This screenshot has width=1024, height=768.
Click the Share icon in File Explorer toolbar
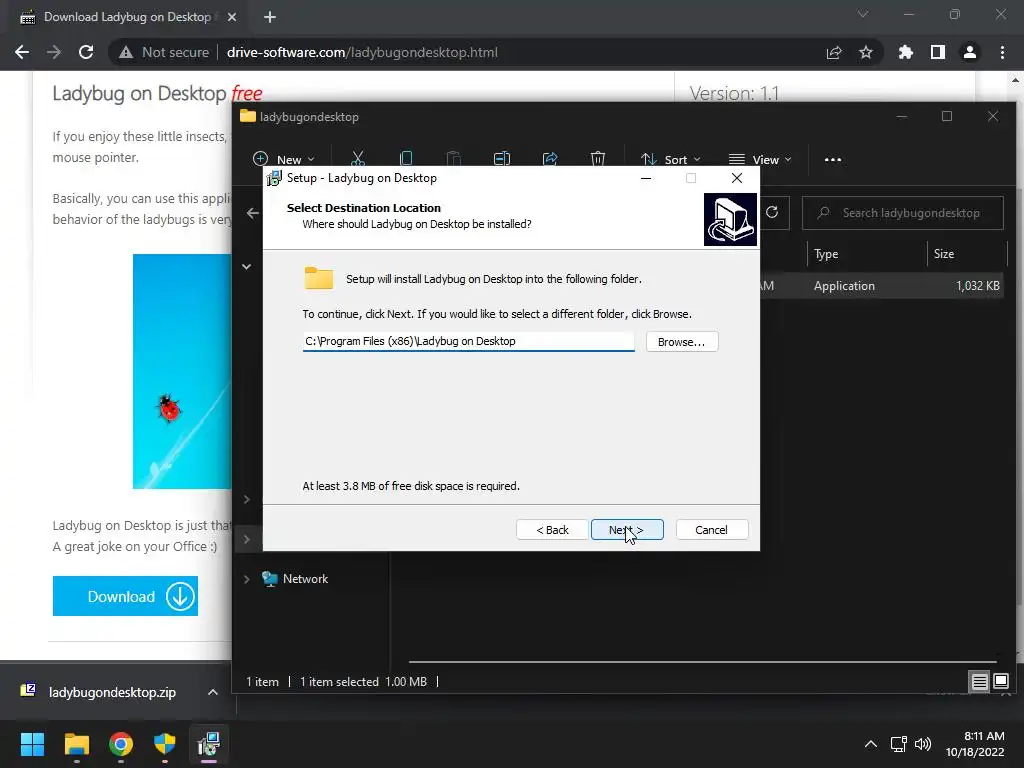click(550, 159)
